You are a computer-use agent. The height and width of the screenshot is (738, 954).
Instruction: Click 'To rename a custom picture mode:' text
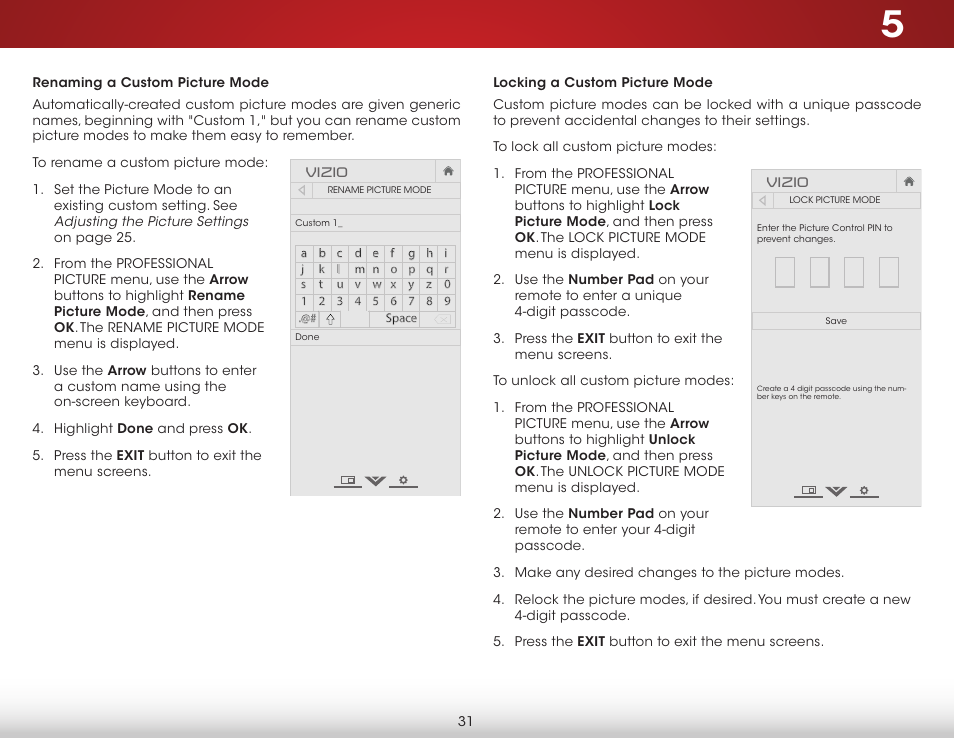click(150, 162)
